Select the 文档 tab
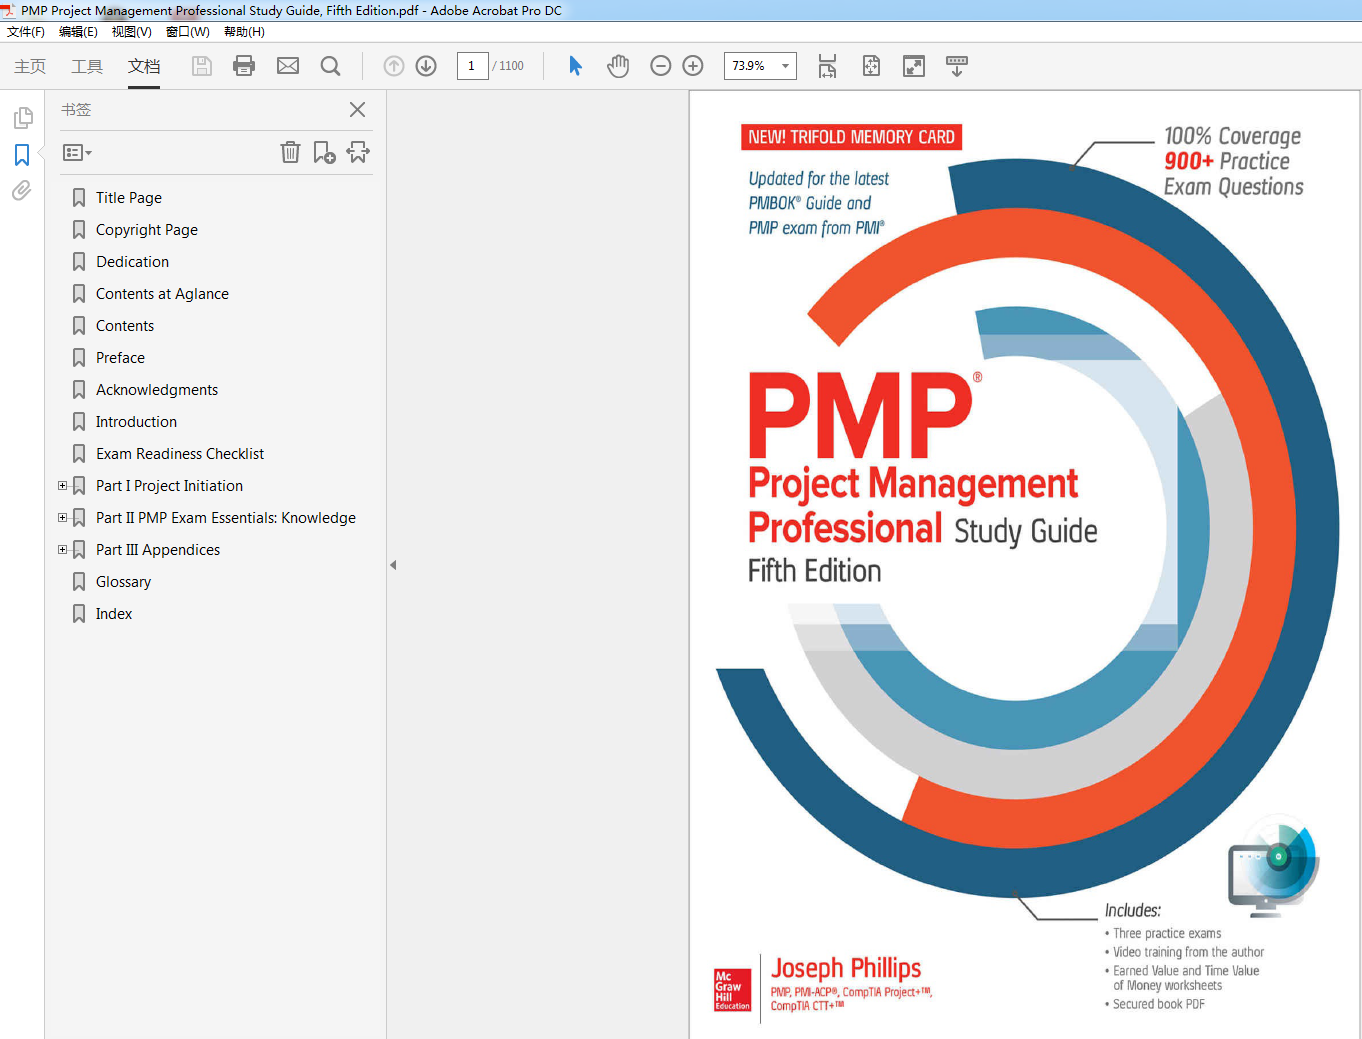This screenshot has height=1039, width=1362. pos(144,66)
